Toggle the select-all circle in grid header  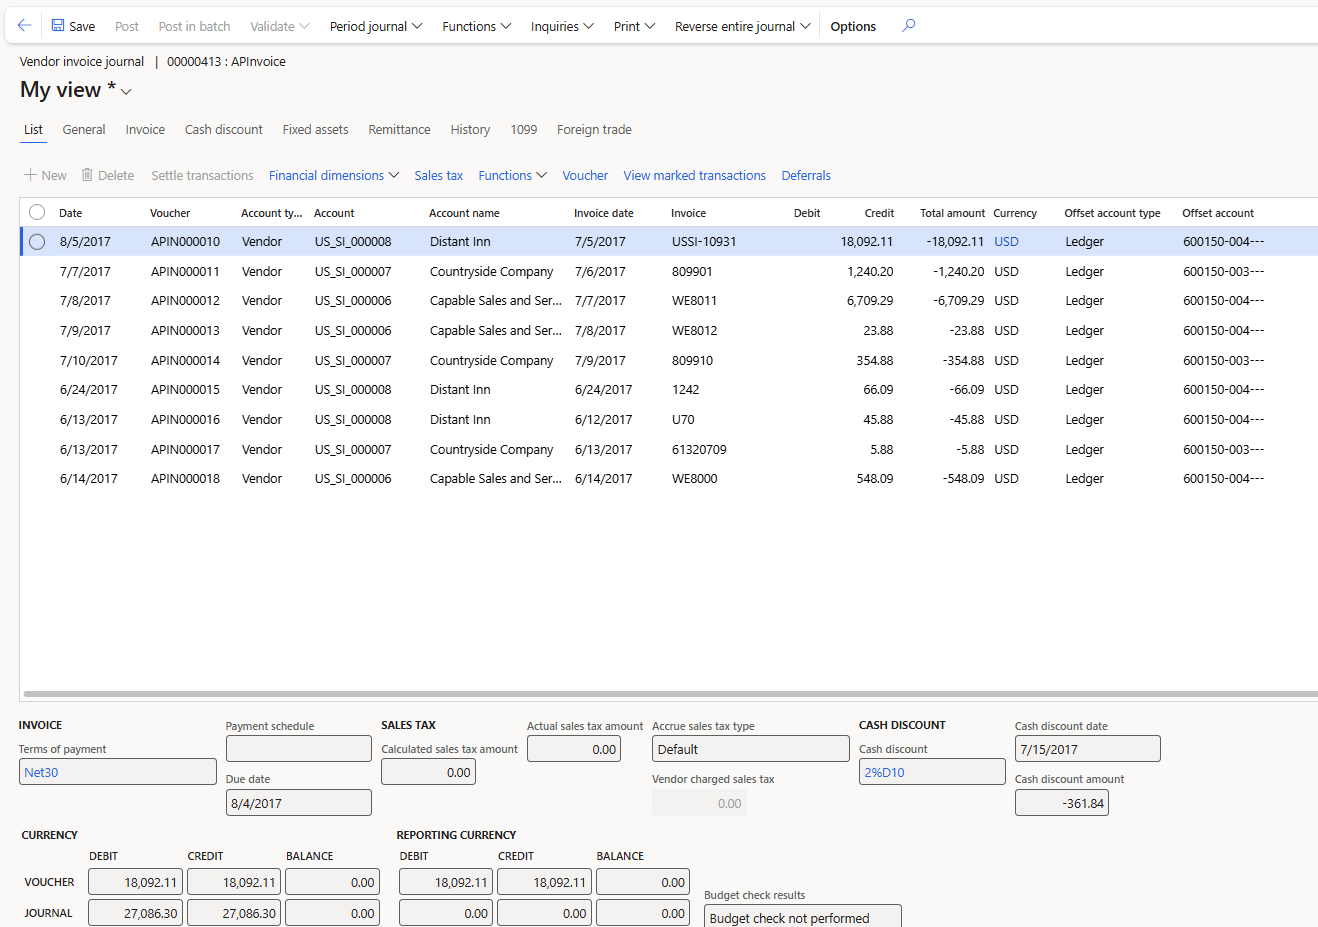37,212
